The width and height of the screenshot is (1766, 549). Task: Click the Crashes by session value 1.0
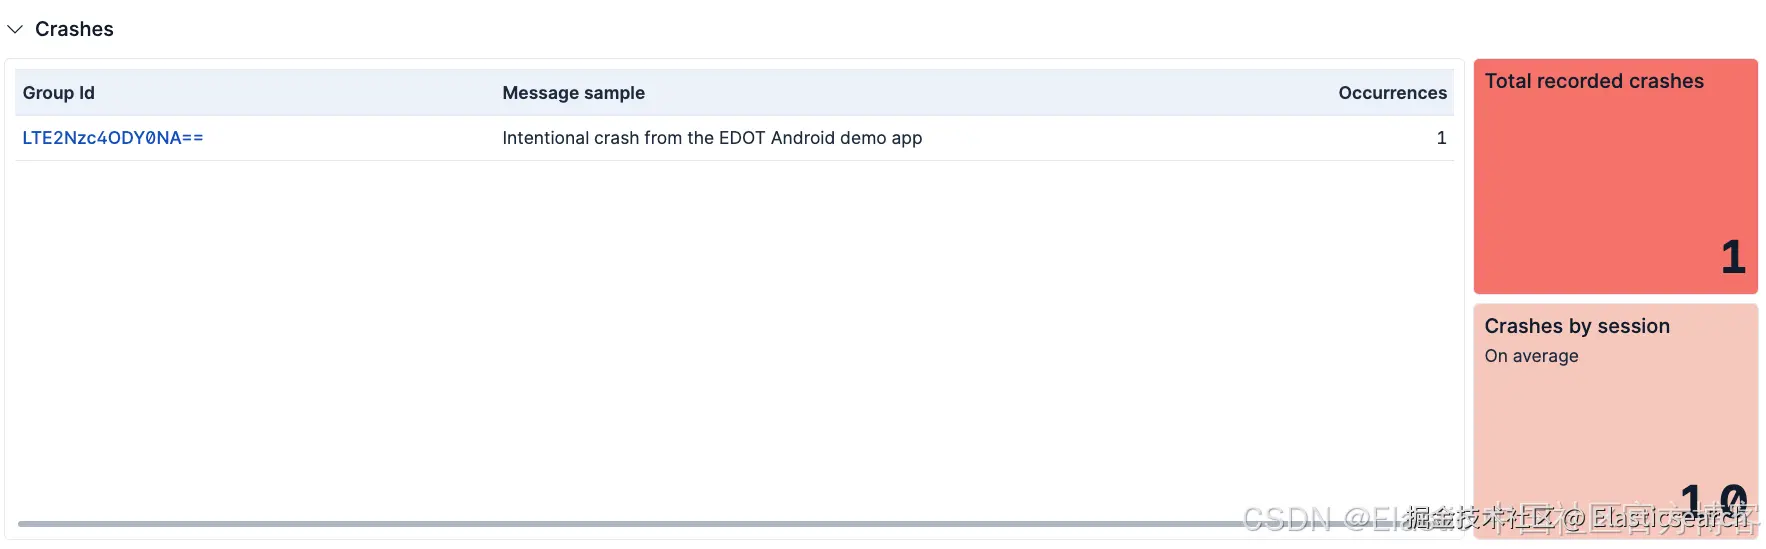[x=1713, y=498]
